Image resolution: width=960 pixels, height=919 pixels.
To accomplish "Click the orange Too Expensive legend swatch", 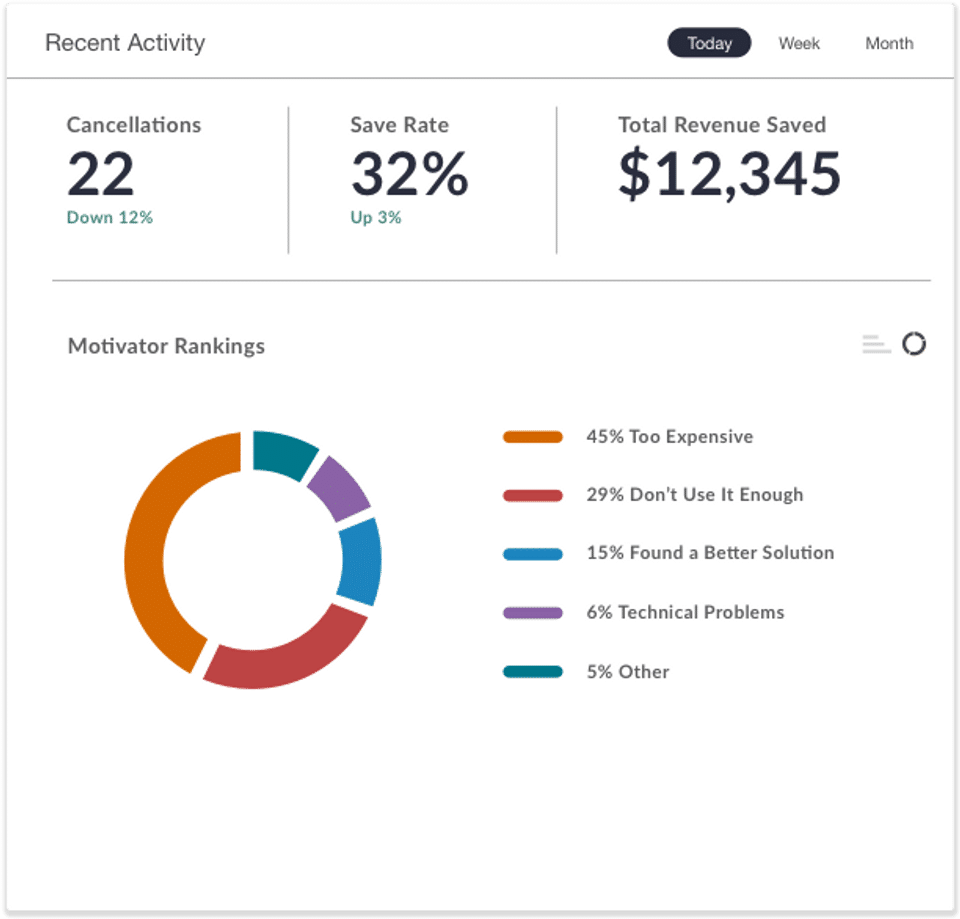I will [x=533, y=437].
